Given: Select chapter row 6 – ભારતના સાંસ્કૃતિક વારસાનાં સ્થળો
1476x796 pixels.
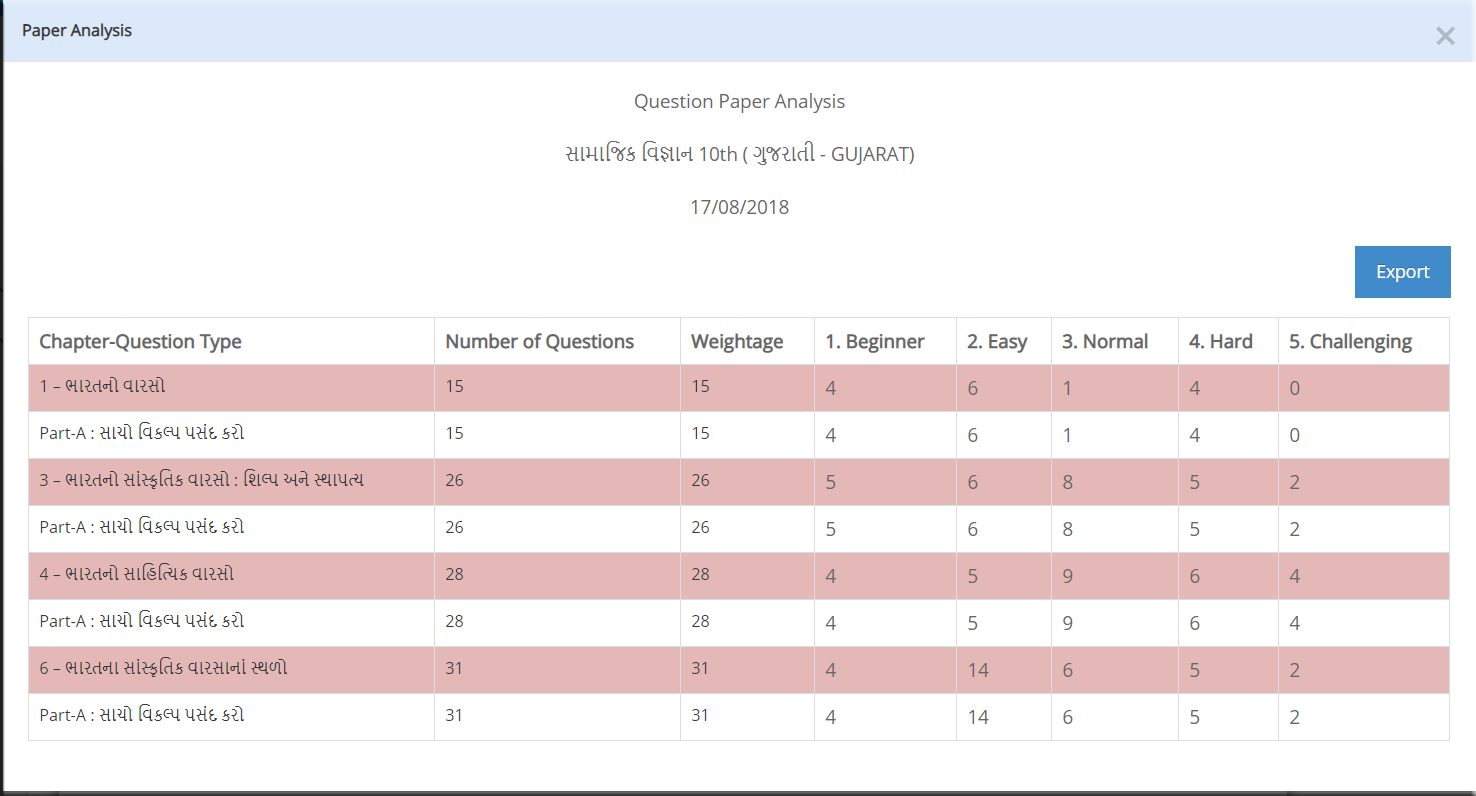Looking at the screenshot, I should pos(163,668).
